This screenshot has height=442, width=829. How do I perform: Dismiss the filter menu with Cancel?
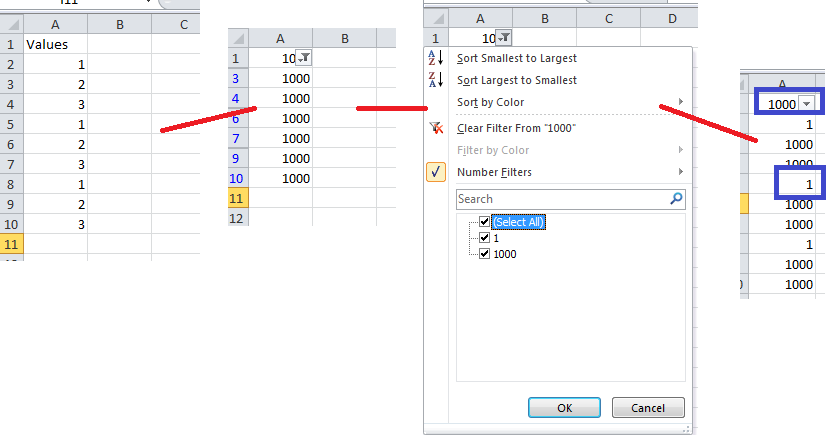(x=648, y=408)
